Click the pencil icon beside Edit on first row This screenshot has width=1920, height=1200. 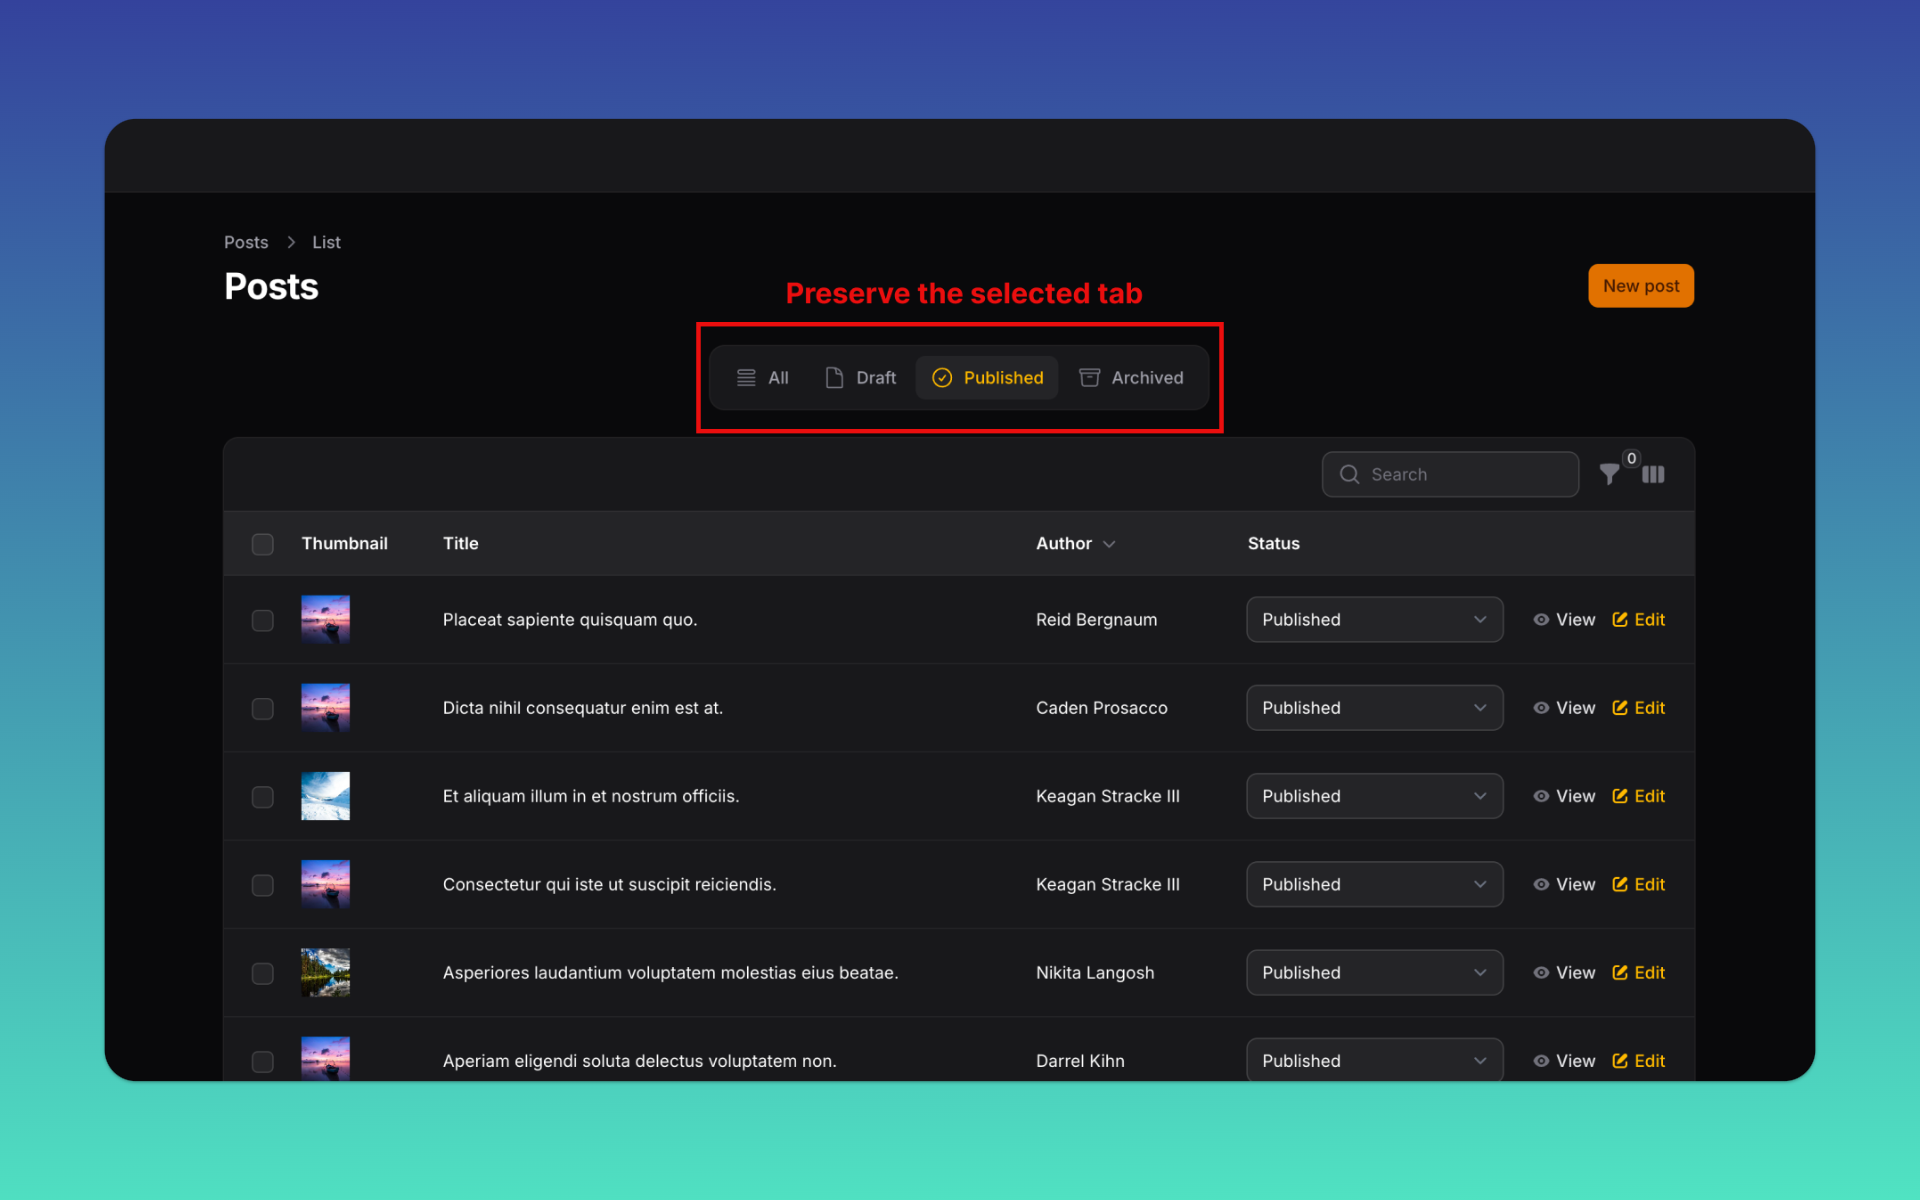click(x=1621, y=620)
